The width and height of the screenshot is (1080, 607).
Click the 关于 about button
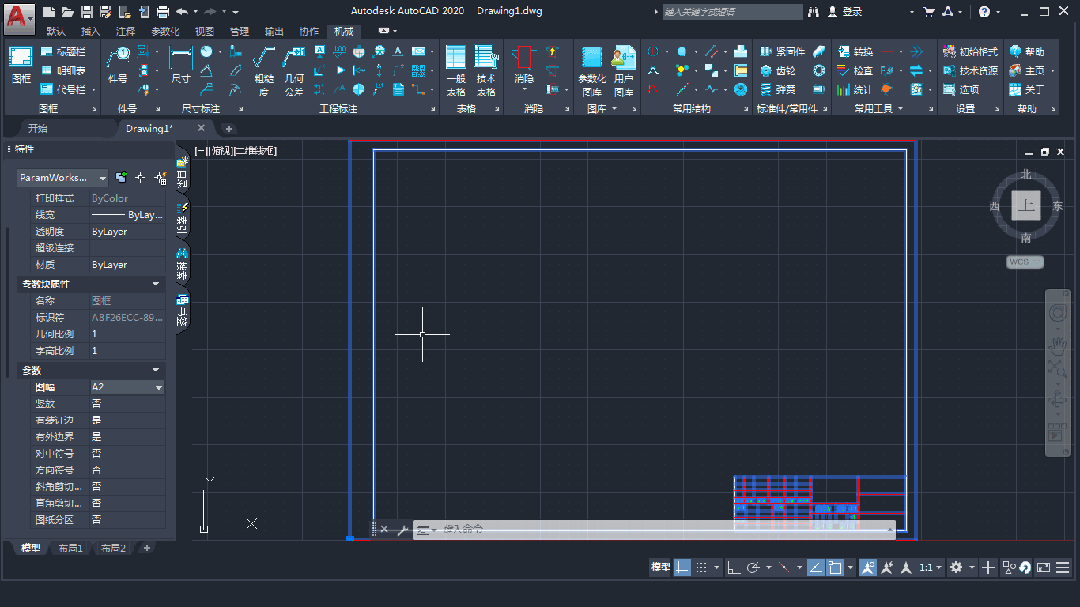click(x=1027, y=90)
